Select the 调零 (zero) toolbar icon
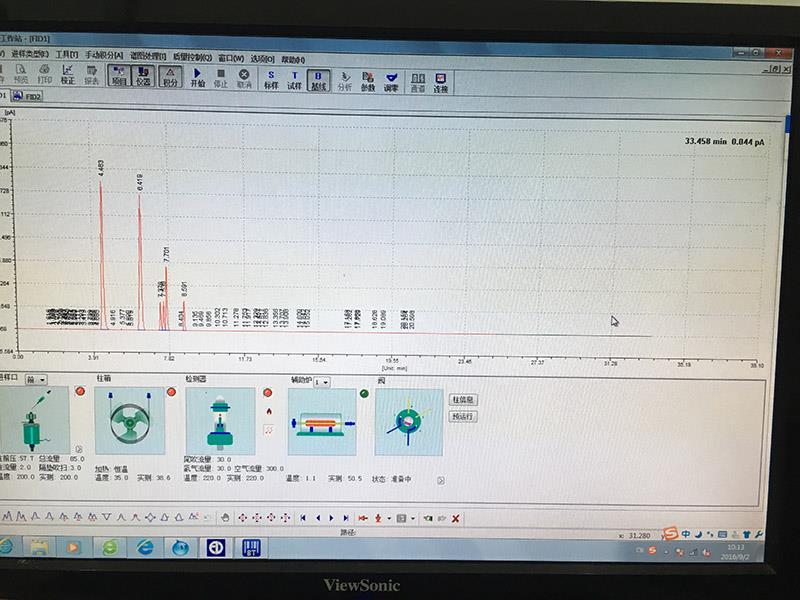Viewport: 800px width, 600px height. click(392, 79)
